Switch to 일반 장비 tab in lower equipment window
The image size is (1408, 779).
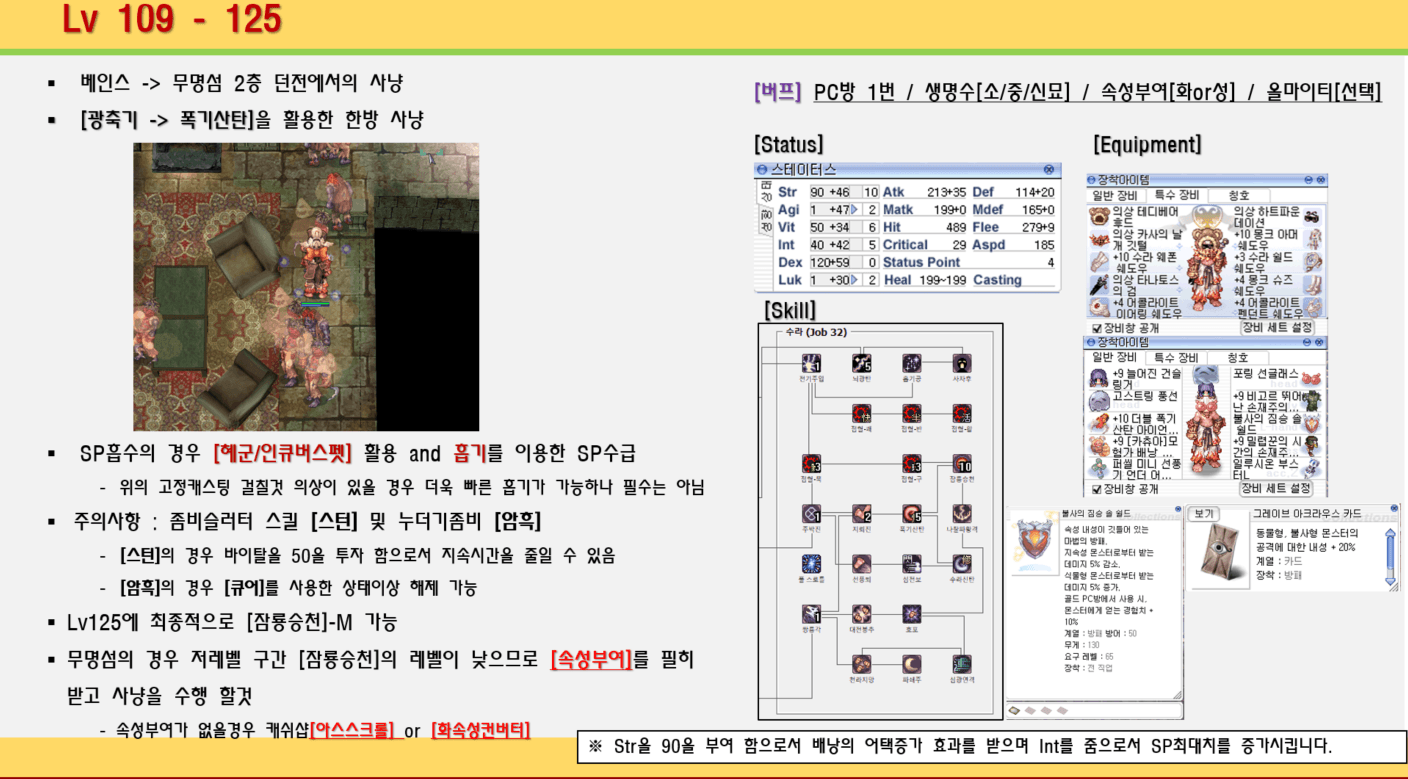coord(1115,357)
